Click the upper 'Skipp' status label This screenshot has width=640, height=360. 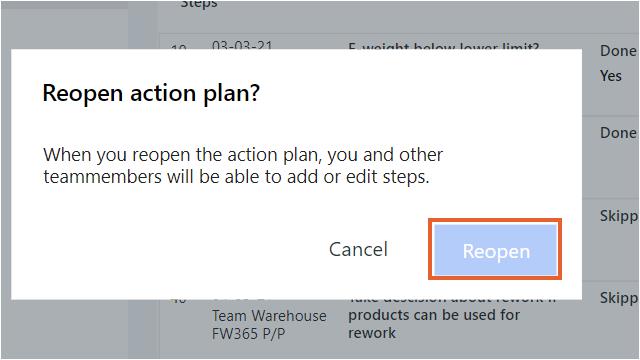click(x=618, y=216)
